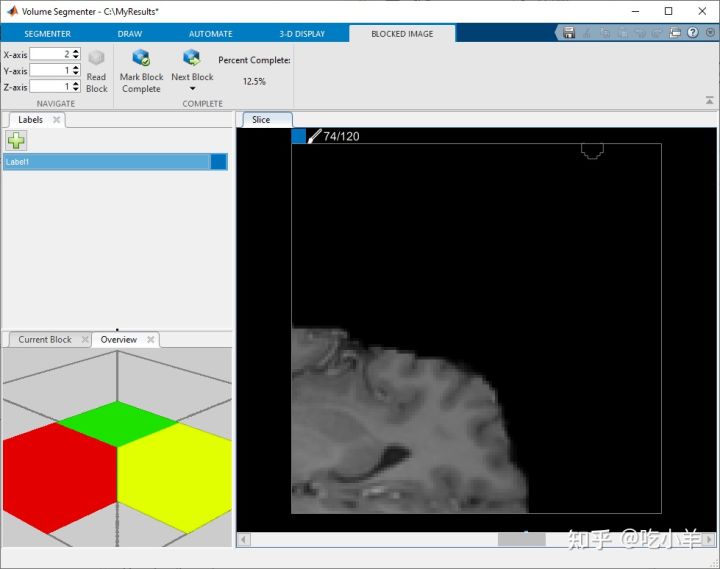
Task: Click the Mark Block Complete icon
Action: [141, 58]
